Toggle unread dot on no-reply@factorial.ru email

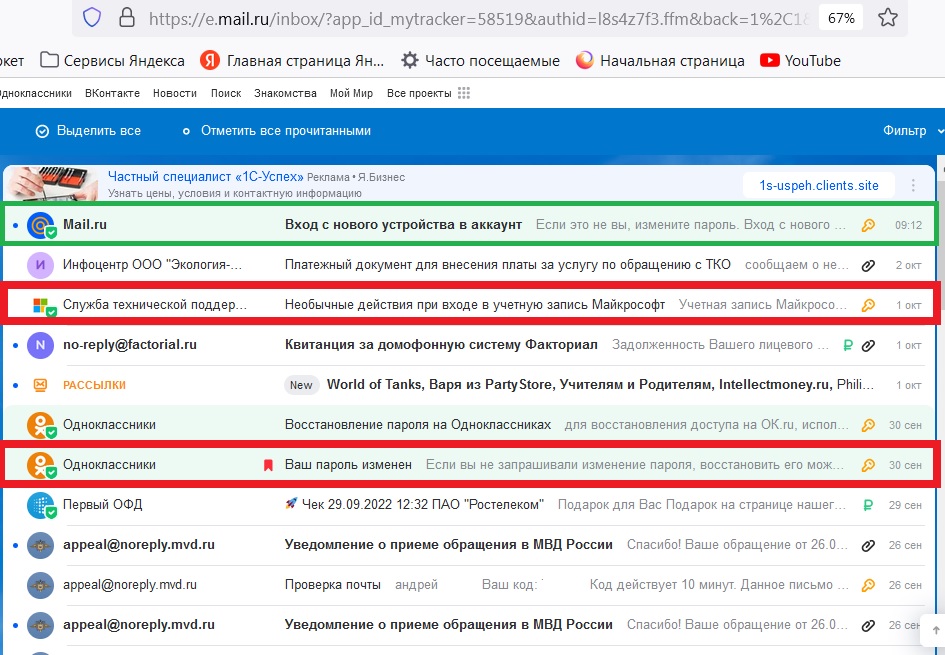pos(16,346)
